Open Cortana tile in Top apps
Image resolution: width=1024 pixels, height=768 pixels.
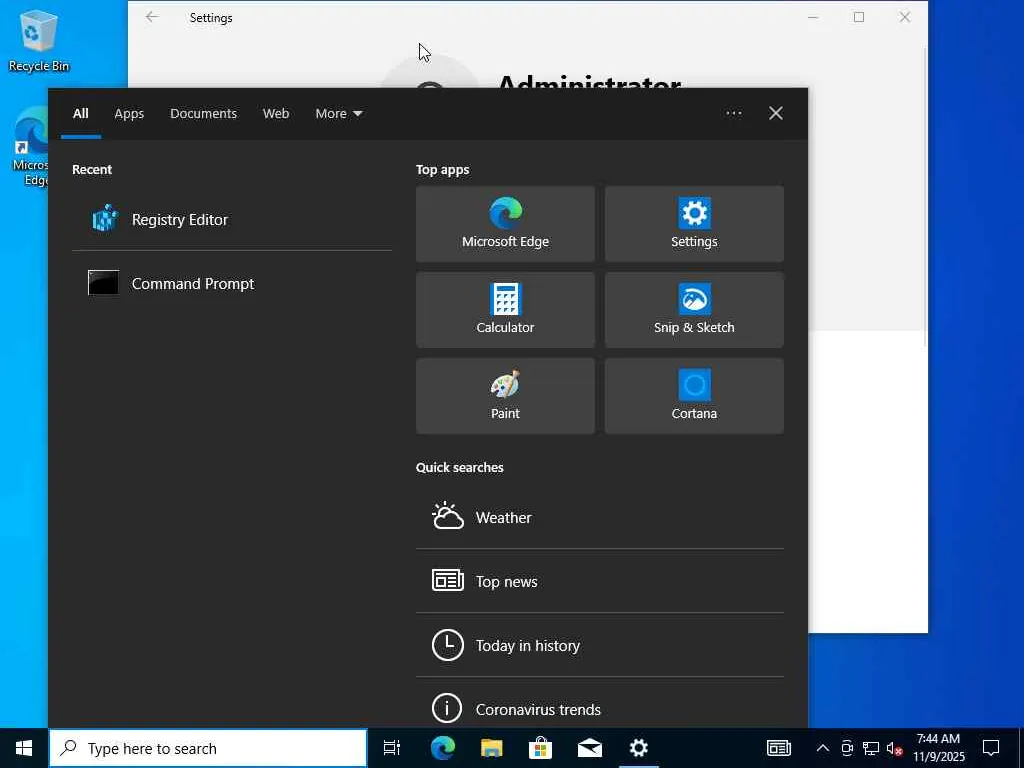(x=694, y=396)
